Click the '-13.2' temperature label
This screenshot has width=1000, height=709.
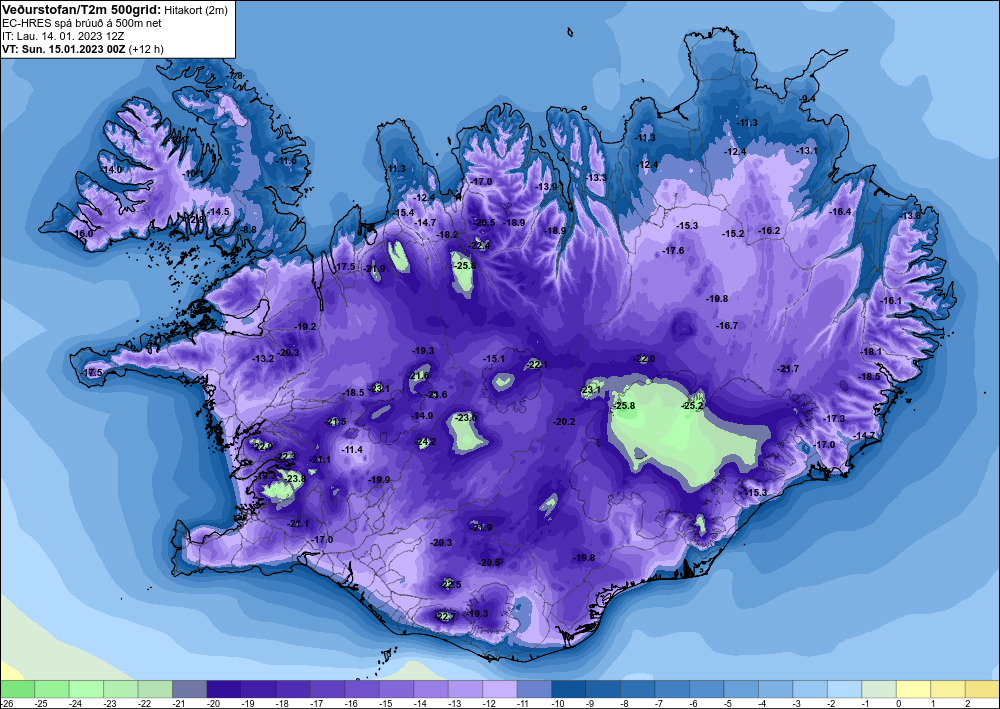point(263,359)
